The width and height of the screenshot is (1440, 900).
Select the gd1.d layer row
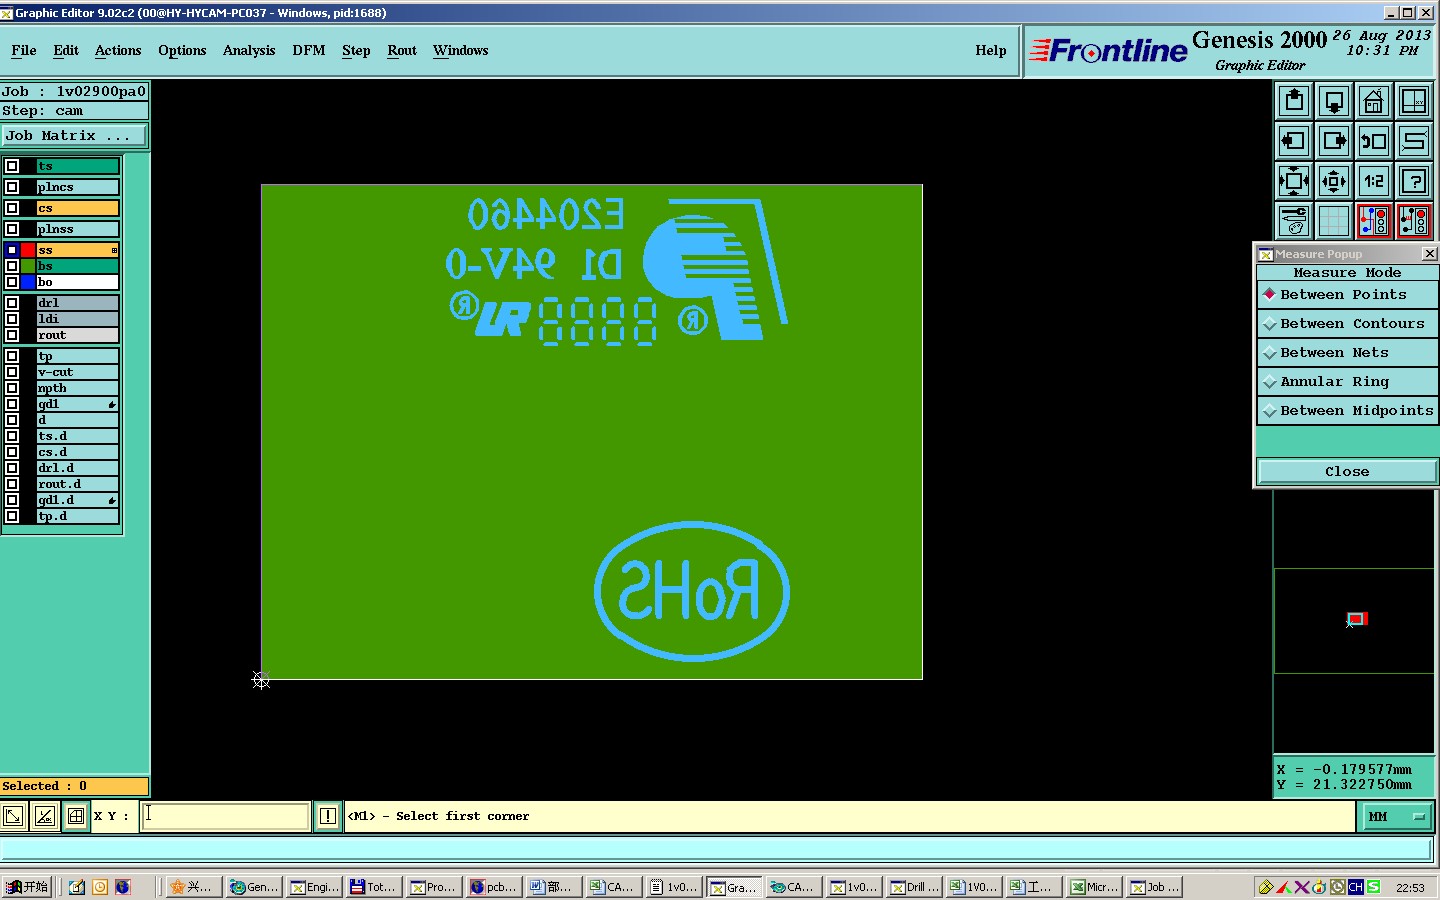pos(78,500)
